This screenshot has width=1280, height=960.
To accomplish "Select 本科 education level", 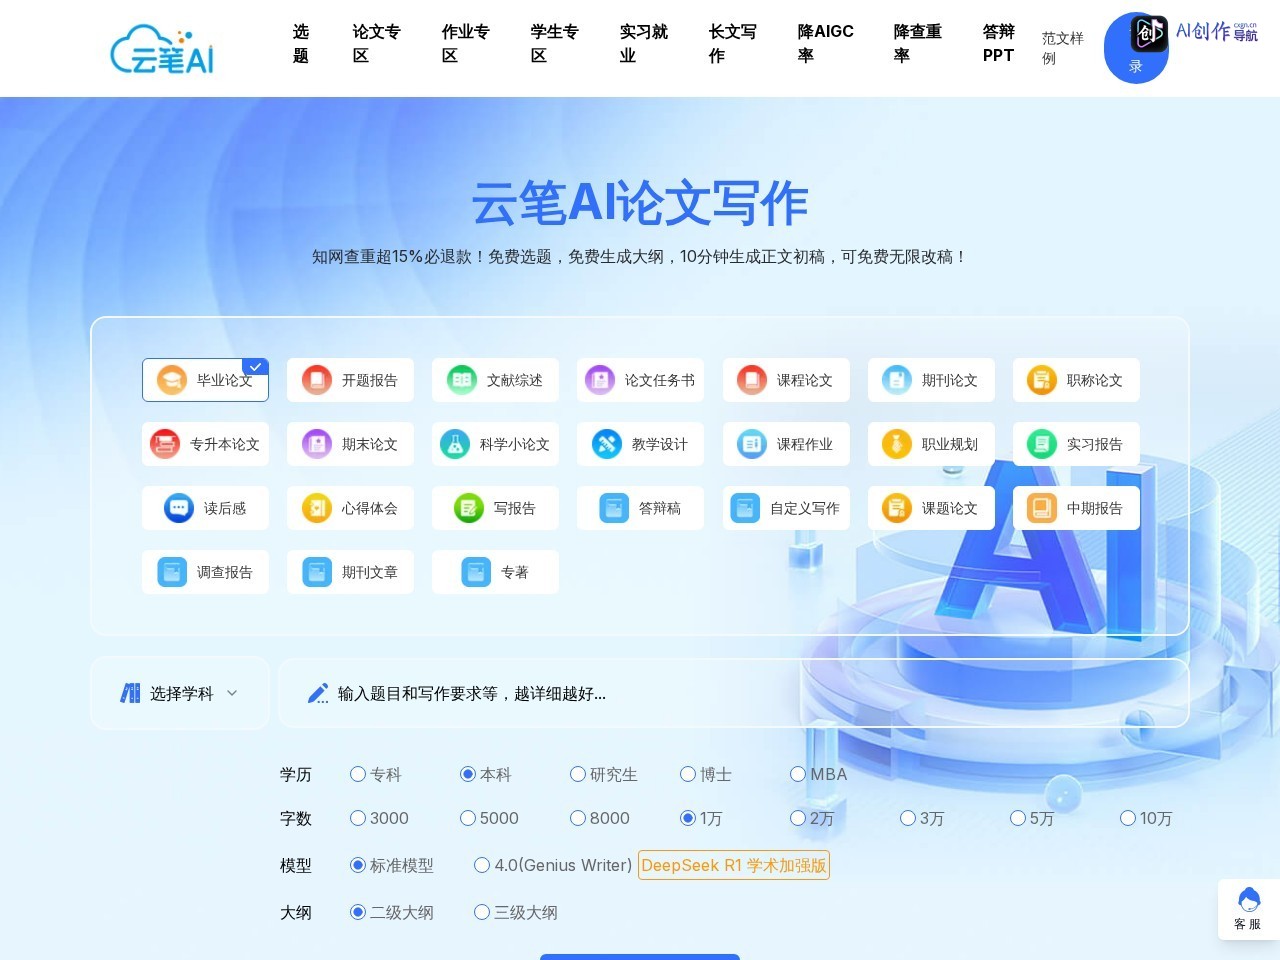I will (468, 774).
